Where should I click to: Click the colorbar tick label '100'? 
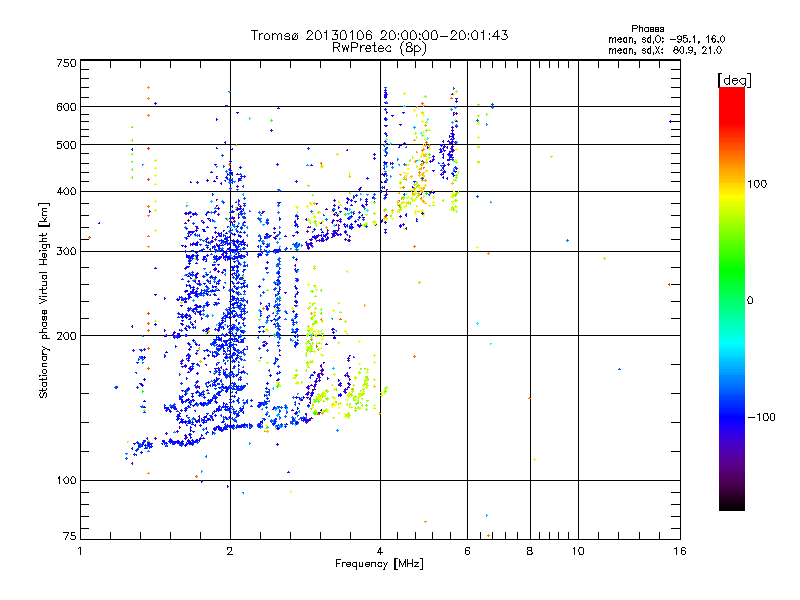point(757,184)
